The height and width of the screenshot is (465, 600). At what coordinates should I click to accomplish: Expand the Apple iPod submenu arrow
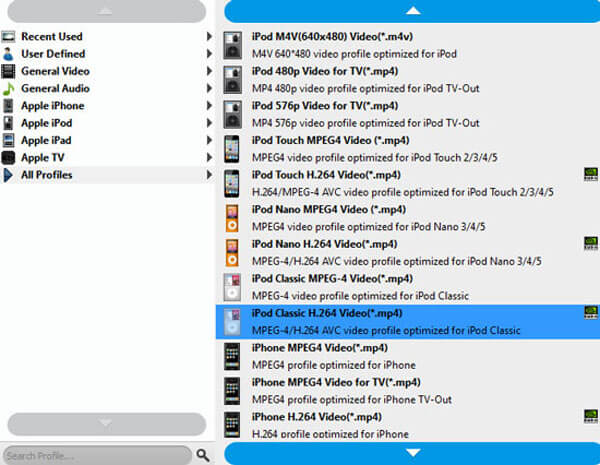coord(209,123)
